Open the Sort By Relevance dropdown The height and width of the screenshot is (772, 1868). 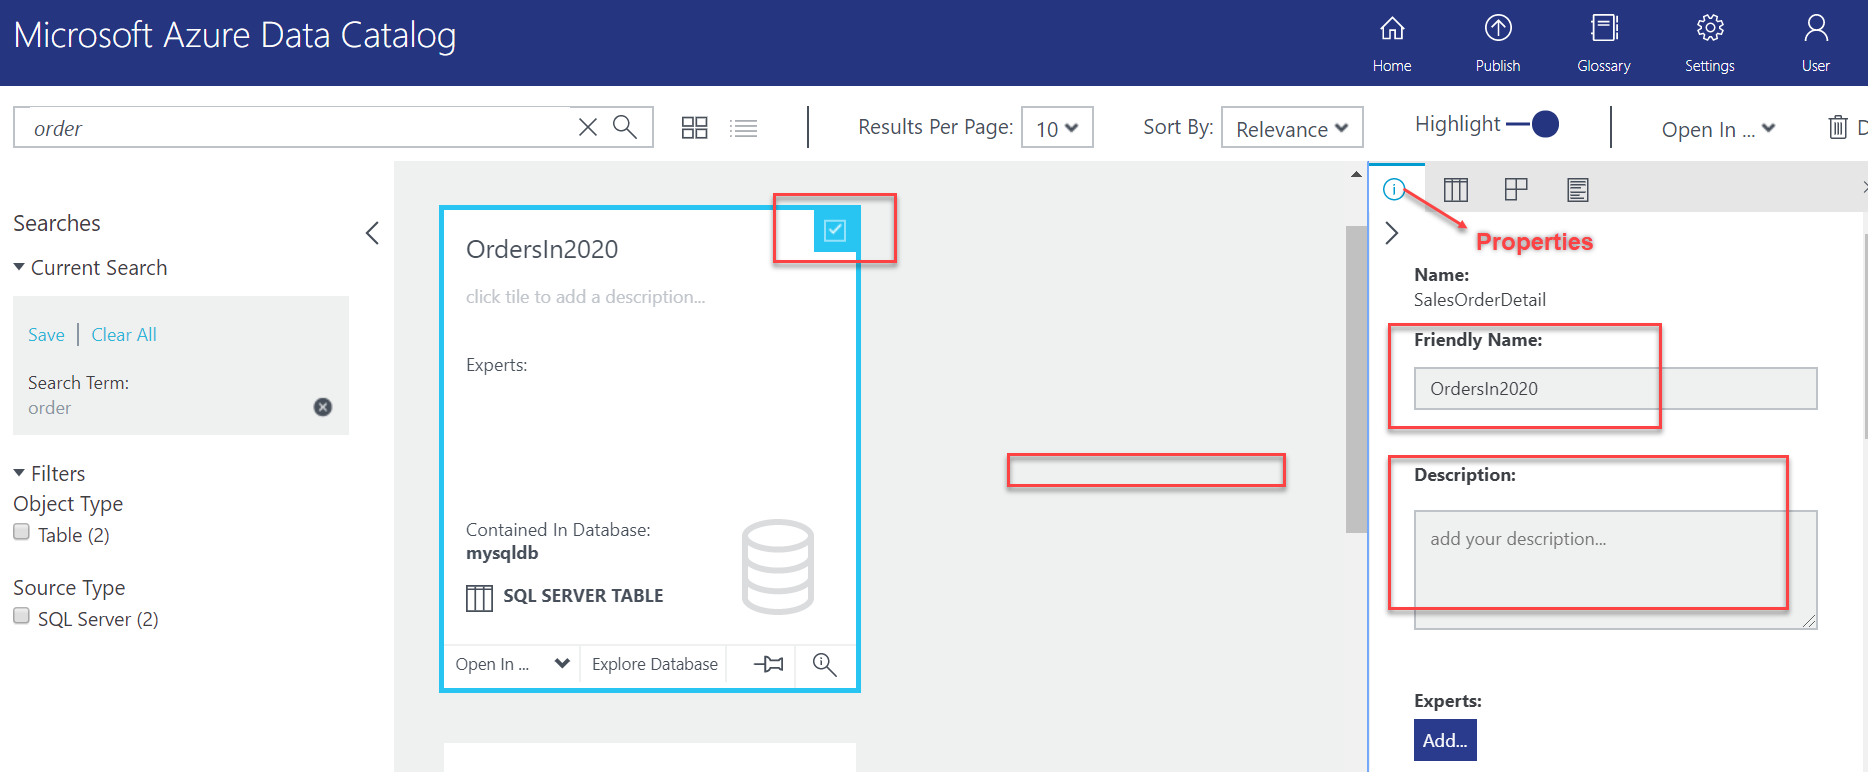click(1292, 128)
